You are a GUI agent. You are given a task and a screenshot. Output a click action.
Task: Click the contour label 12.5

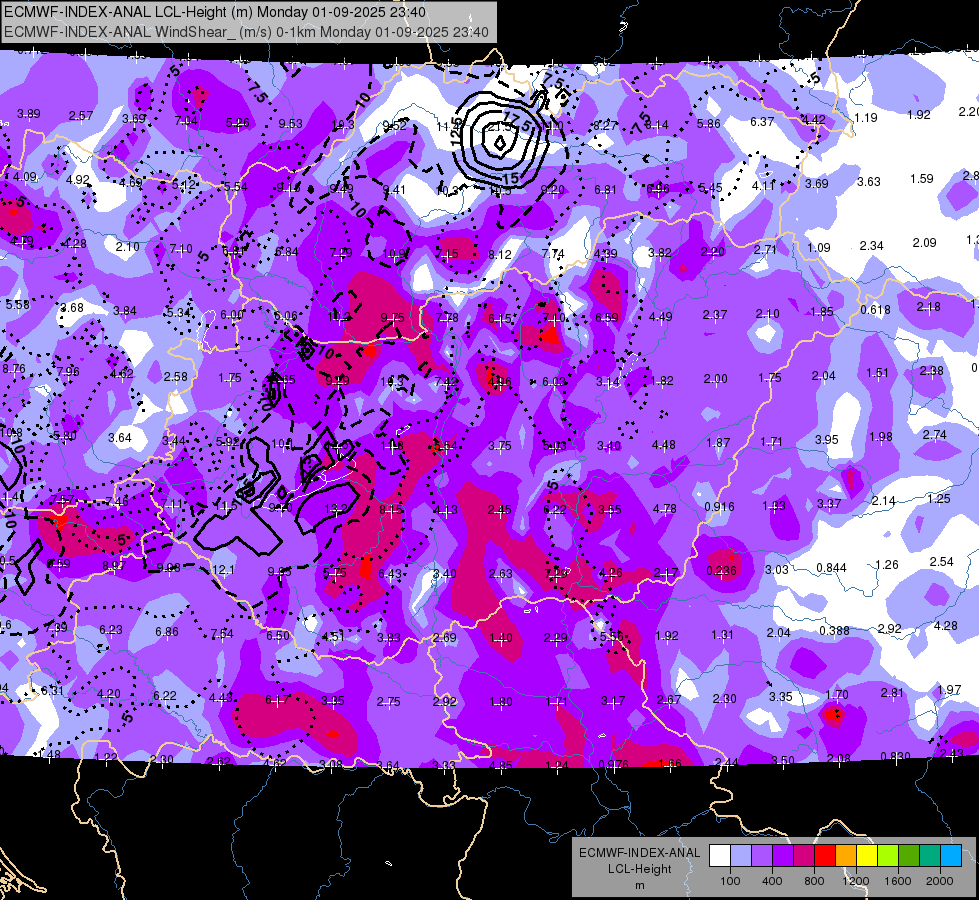(457, 132)
